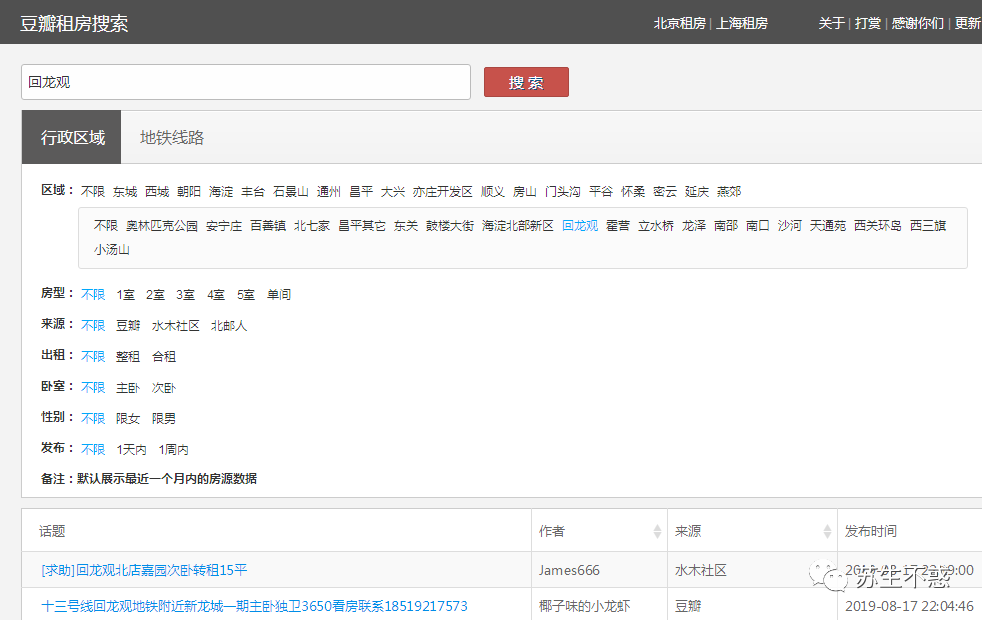This screenshot has height=620, width=982.
Task: Sort the table by the 作者 column arrows
Action: click(x=657, y=531)
